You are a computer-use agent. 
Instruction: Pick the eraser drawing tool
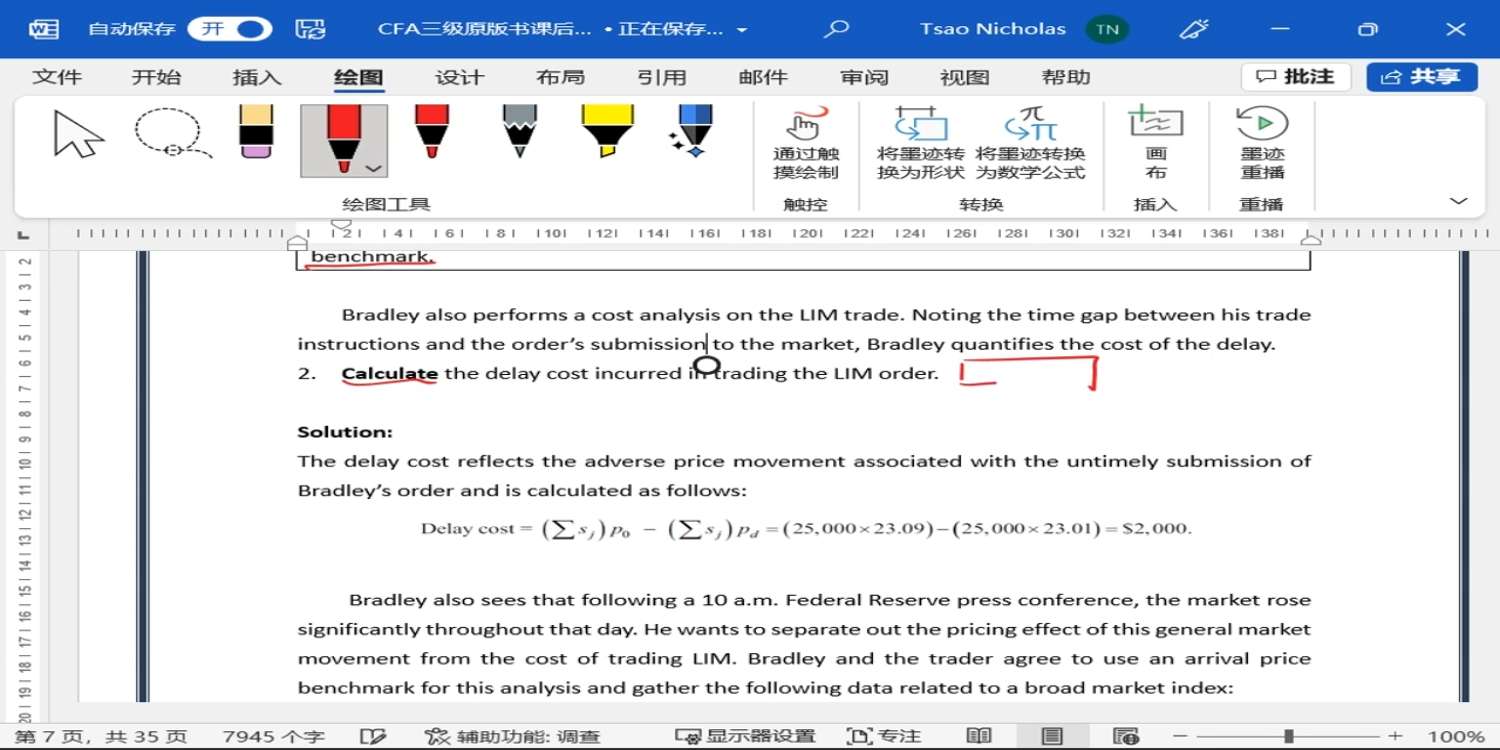click(x=257, y=132)
